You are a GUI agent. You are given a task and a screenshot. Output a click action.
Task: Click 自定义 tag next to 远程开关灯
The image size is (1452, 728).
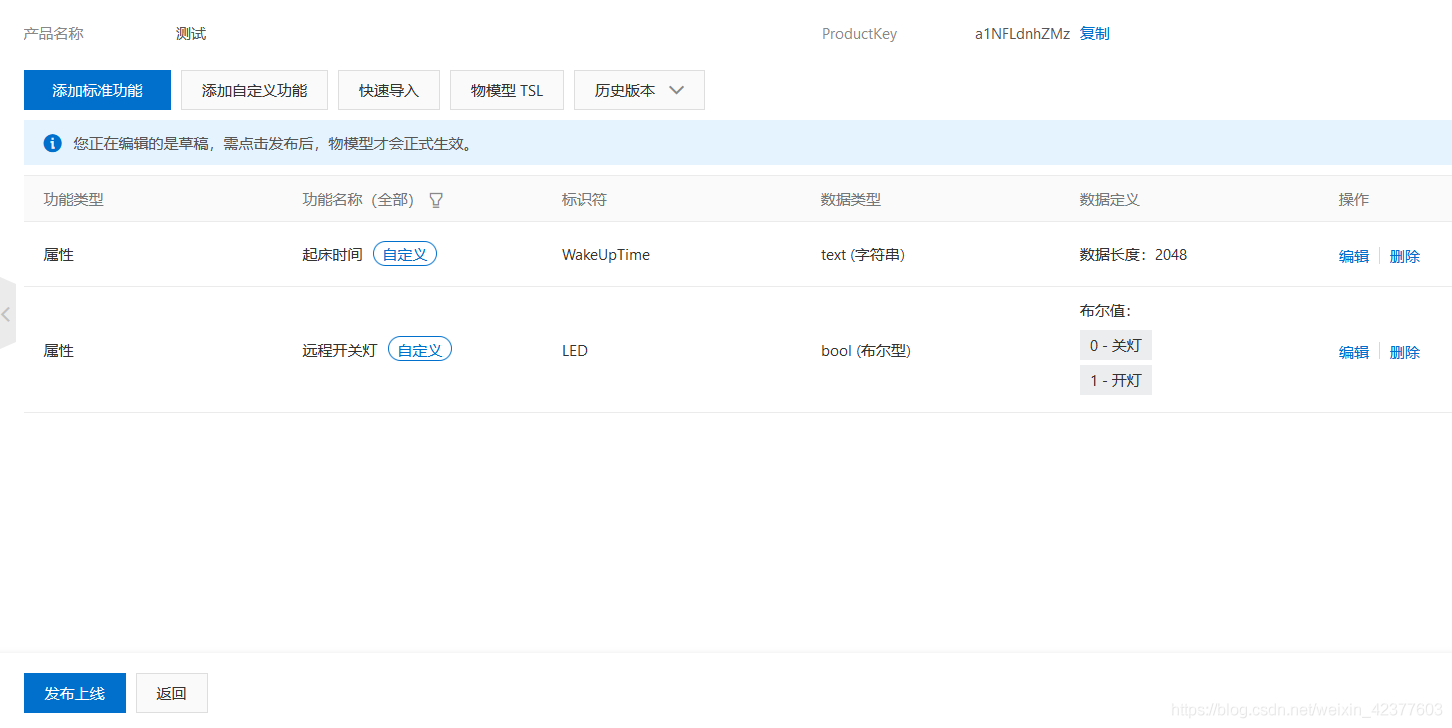pos(420,350)
